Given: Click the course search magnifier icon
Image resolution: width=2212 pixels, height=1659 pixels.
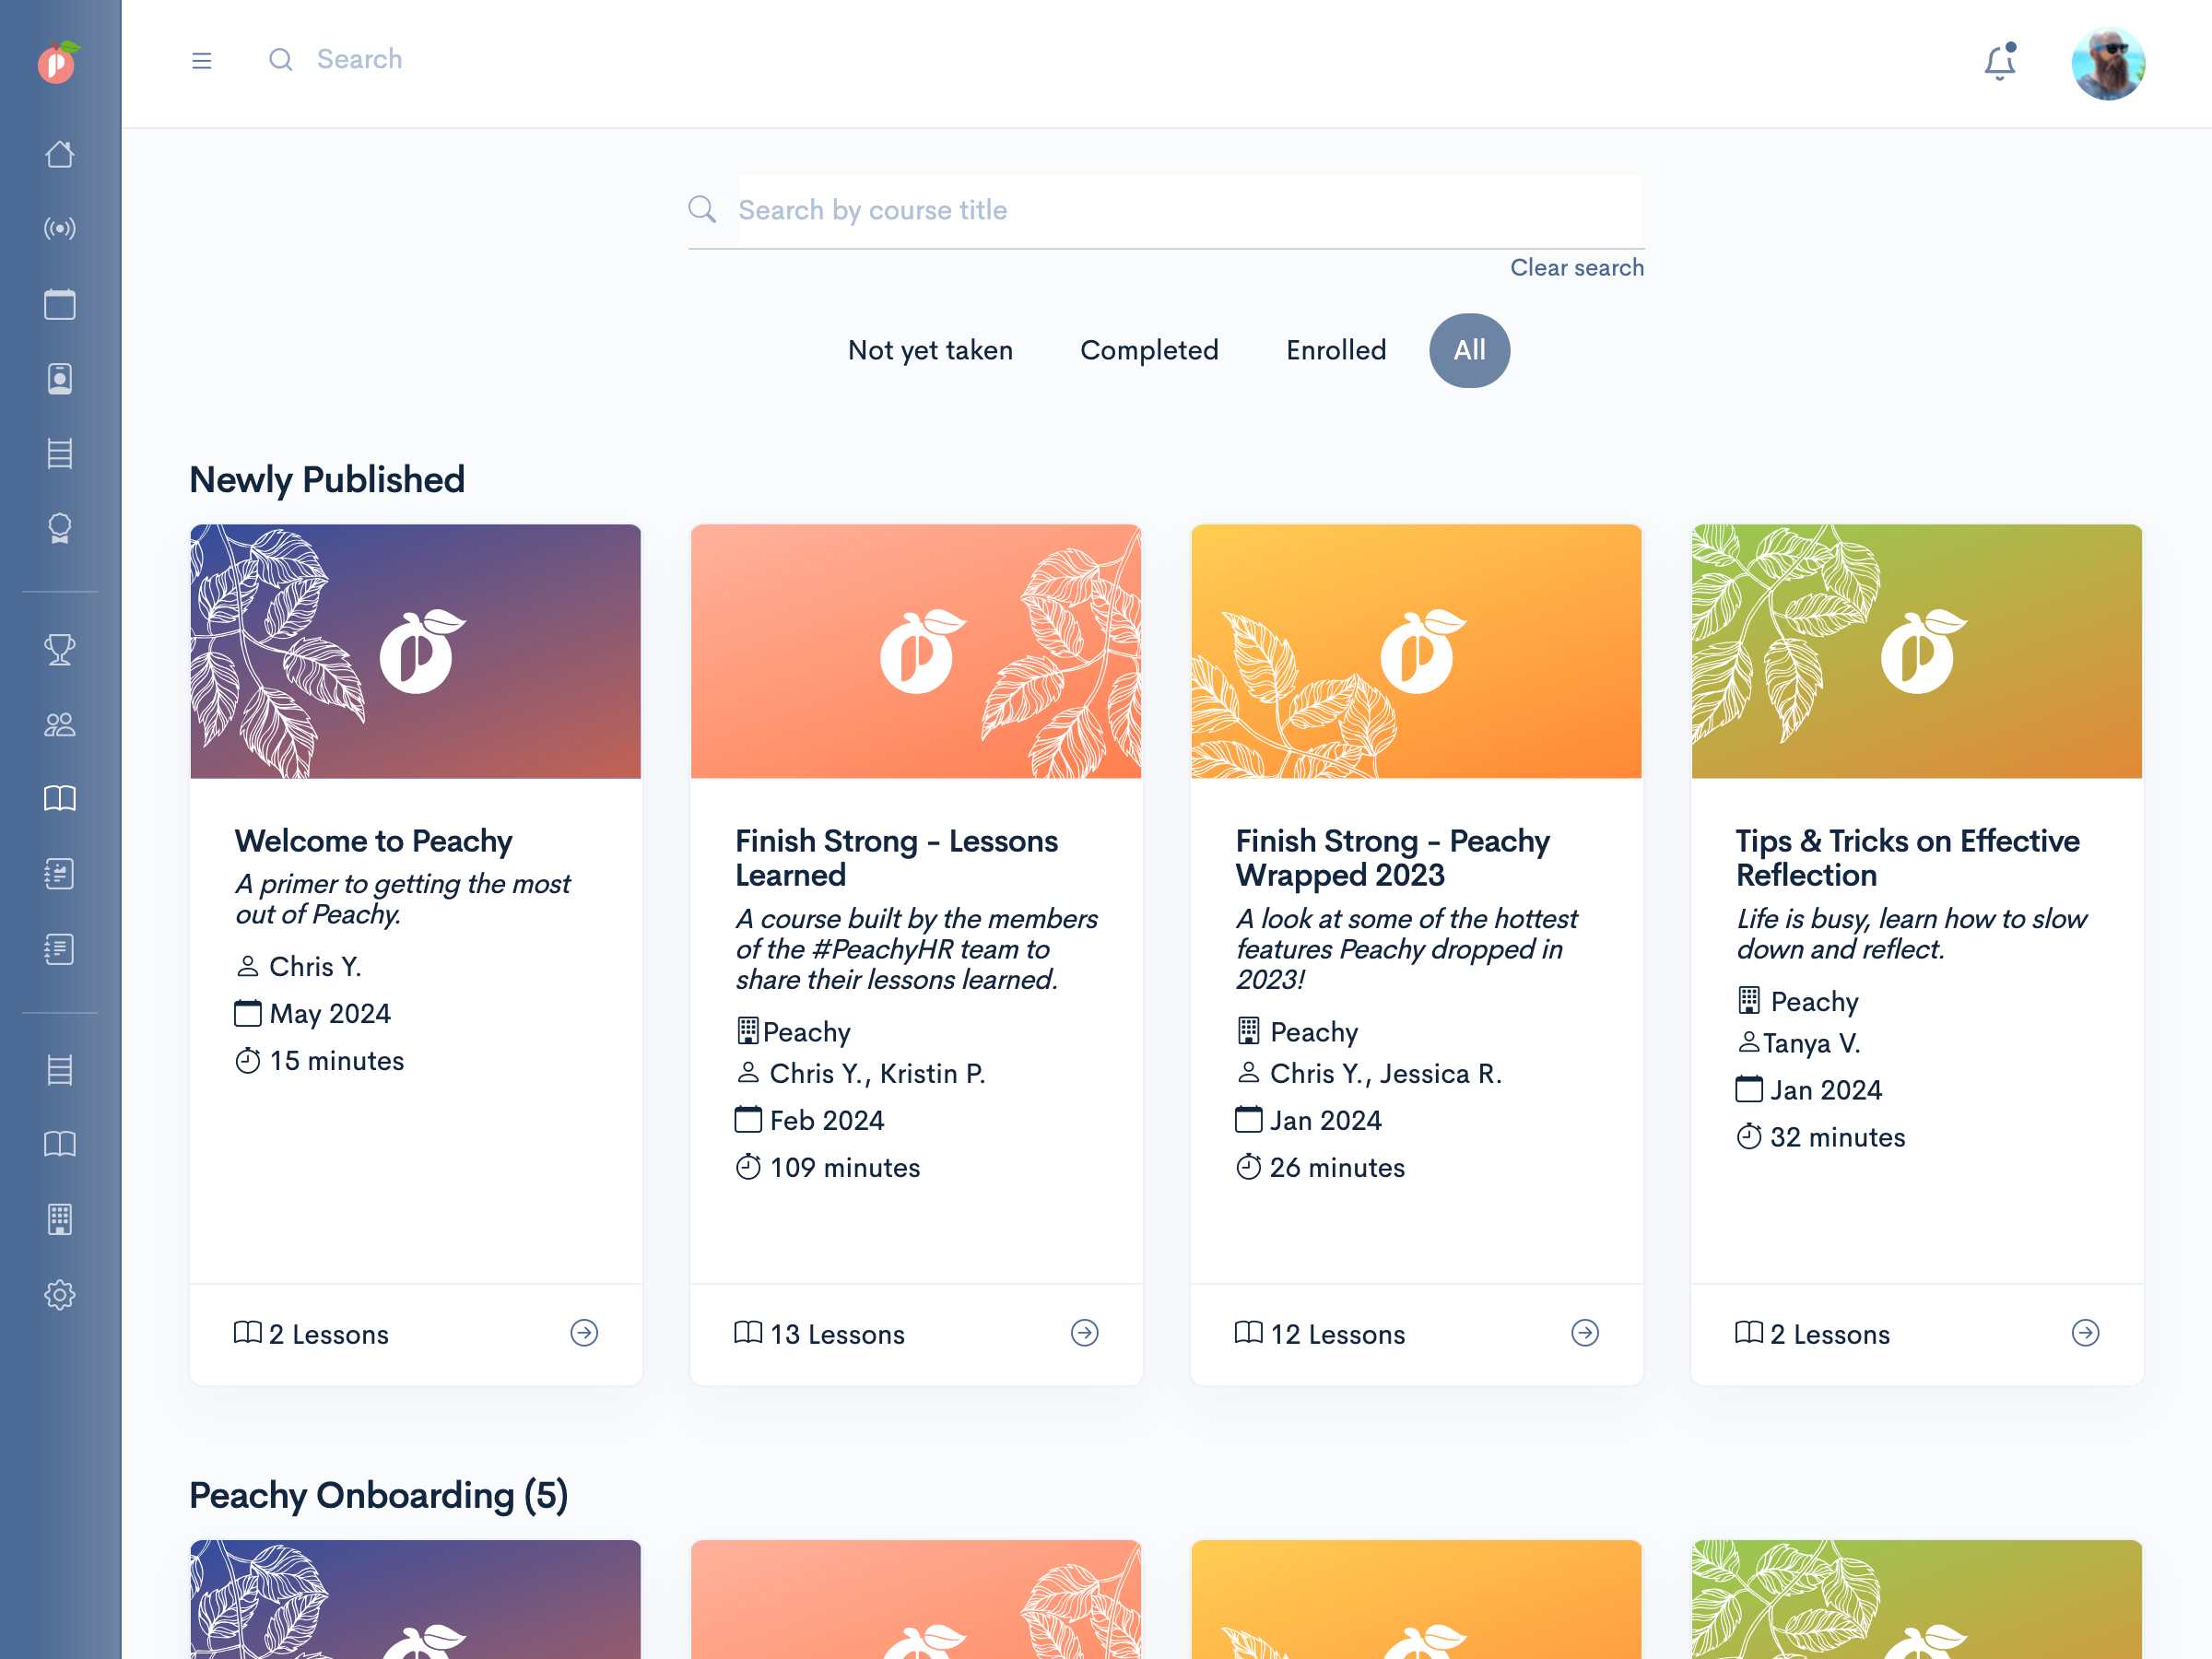Looking at the screenshot, I should (702, 209).
